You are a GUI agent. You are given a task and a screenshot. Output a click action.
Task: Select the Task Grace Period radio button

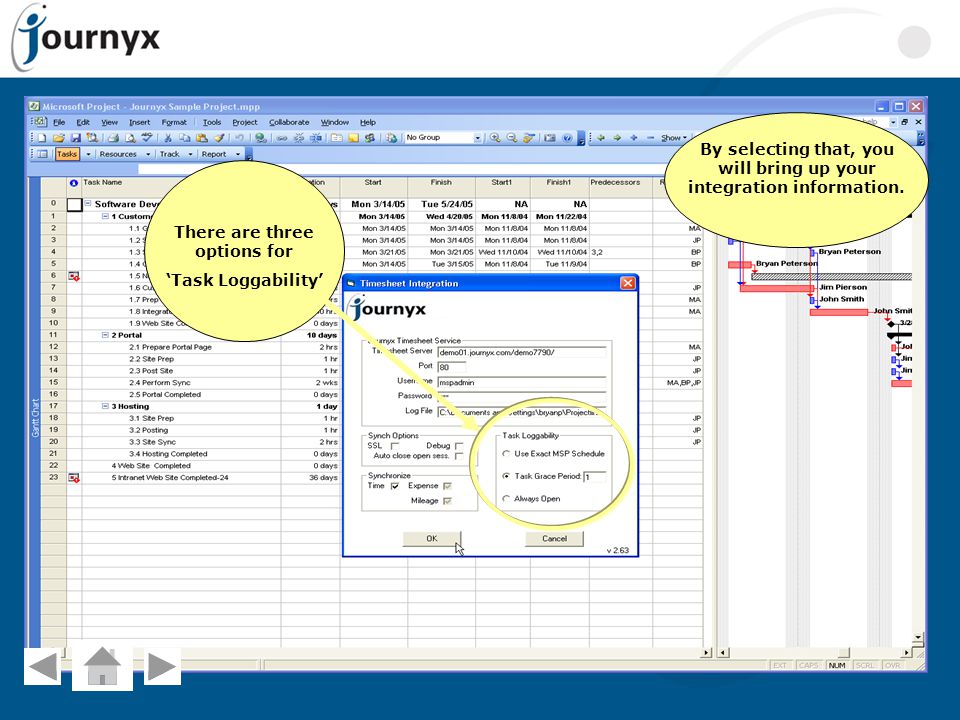pos(506,476)
